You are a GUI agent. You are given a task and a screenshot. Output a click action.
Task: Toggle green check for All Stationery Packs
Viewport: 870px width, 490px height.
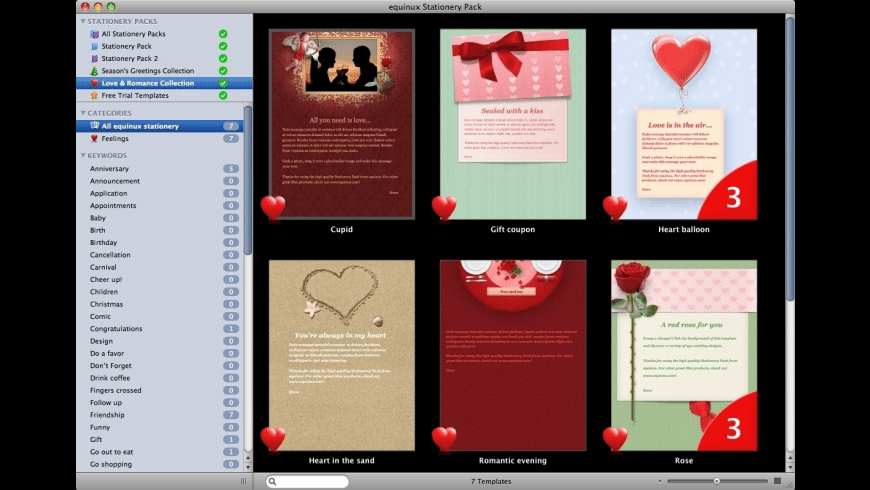click(223, 34)
